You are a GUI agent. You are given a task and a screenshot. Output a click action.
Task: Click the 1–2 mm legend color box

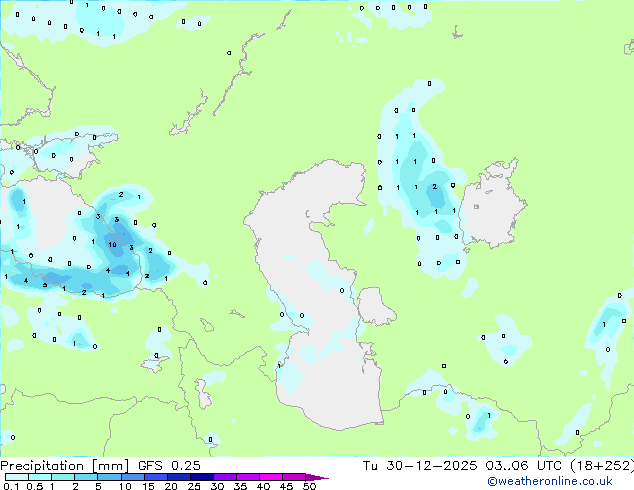pyautogui.click(x=63, y=477)
